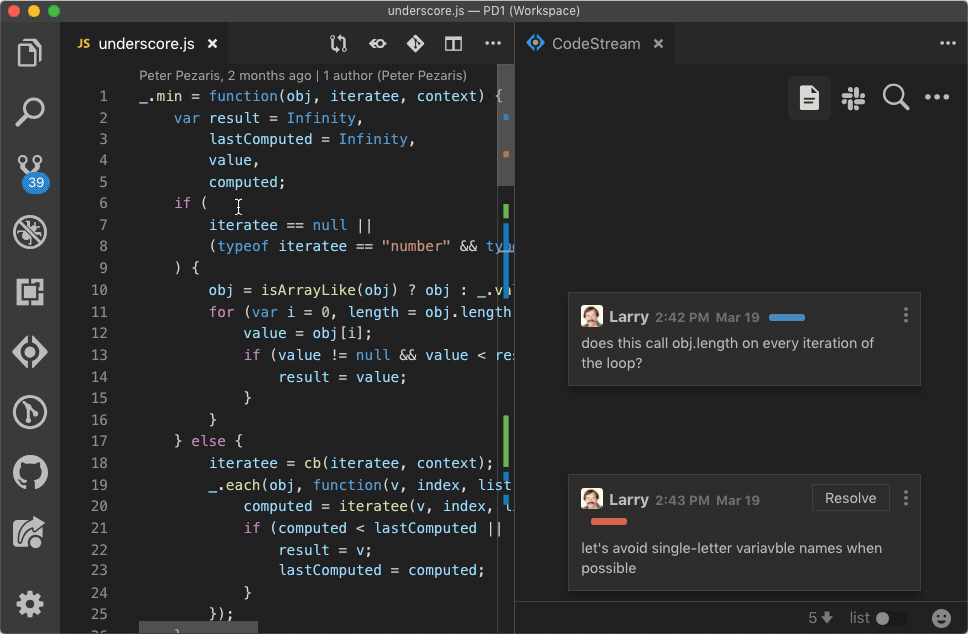Image resolution: width=968 pixels, height=634 pixels.
Task: Open menu for Larry's 2:42 PM comment
Action: coord(906,315)
